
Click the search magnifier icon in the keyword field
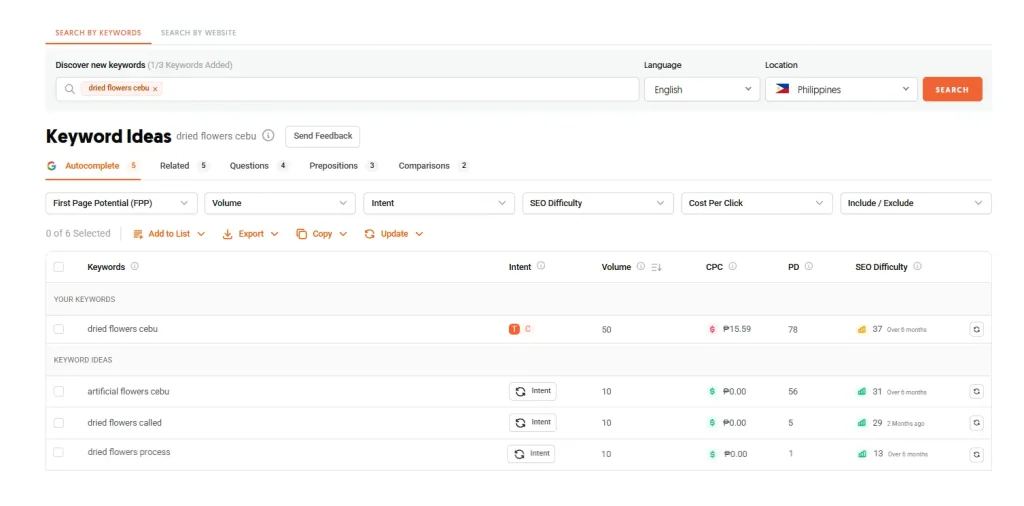click(70, 89)
